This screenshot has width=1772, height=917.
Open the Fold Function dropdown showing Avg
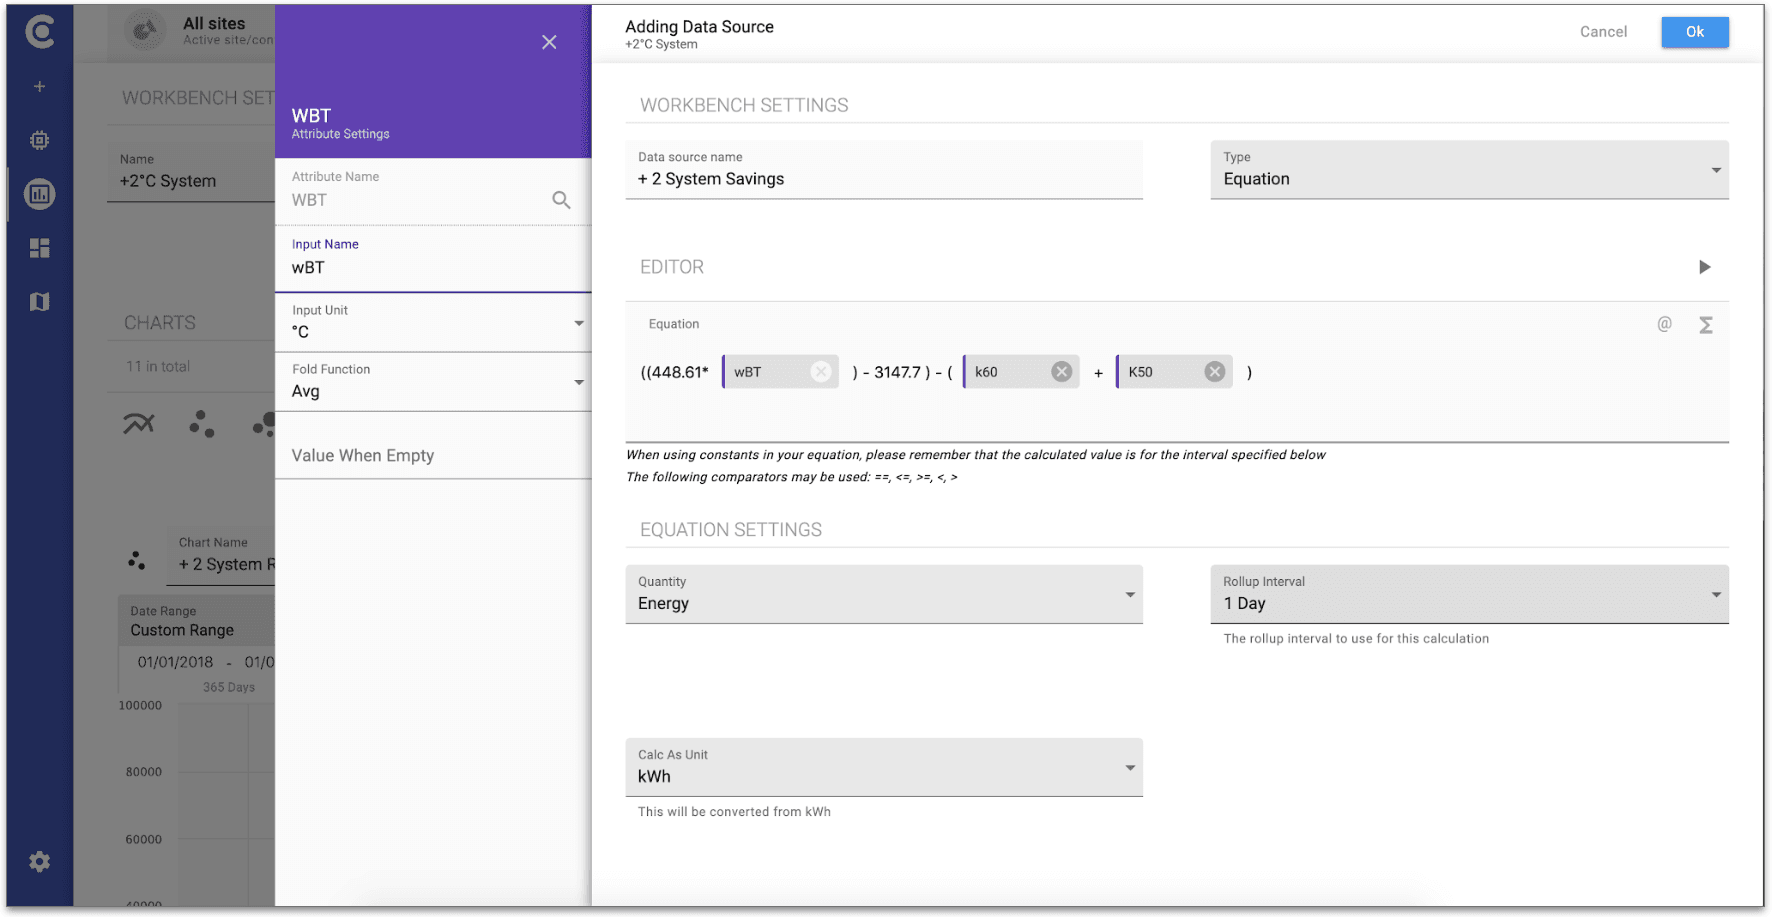578,382
